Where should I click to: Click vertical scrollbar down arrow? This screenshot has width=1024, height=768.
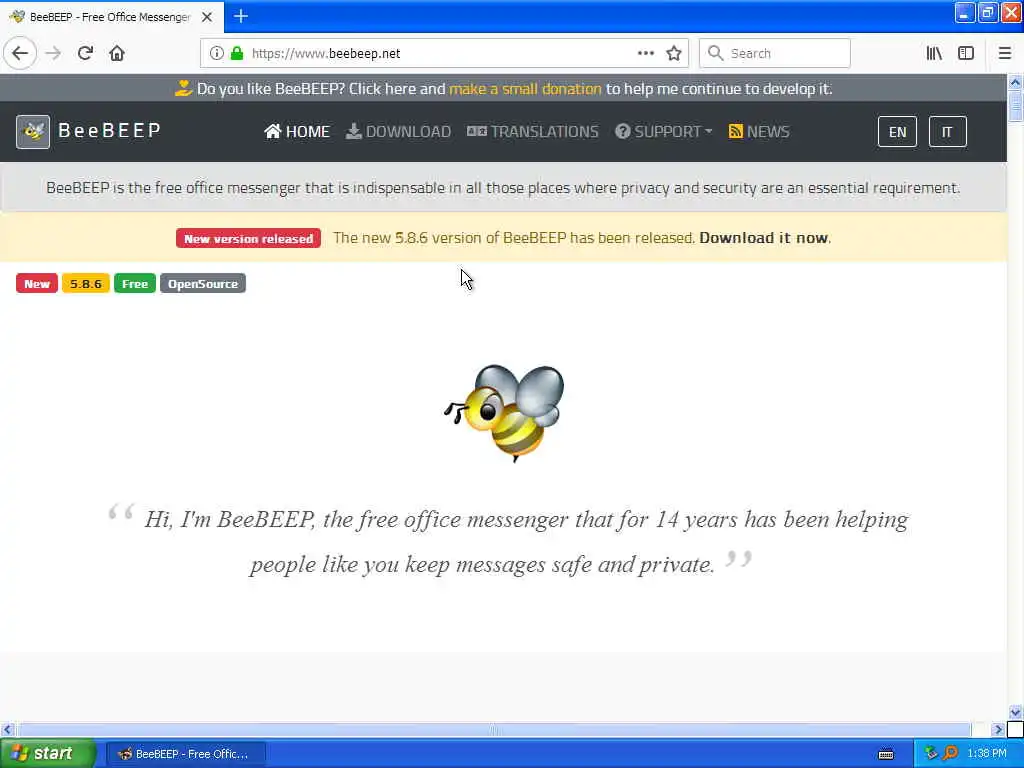click(x=1015, y=712)
